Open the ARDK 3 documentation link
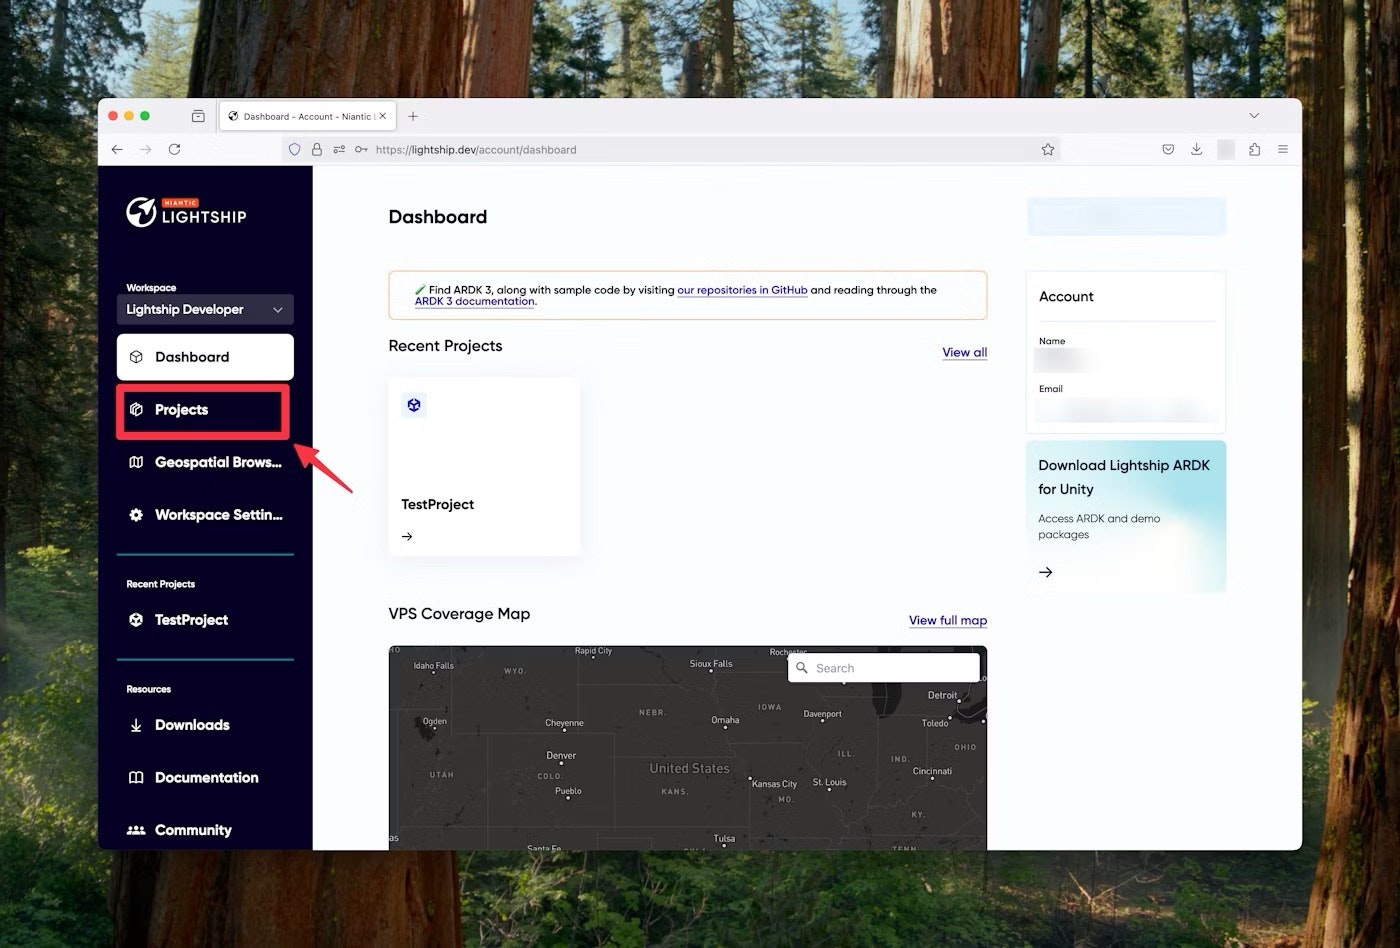The height and width of the screenshot is (948, 1400). tap(475, 301)
